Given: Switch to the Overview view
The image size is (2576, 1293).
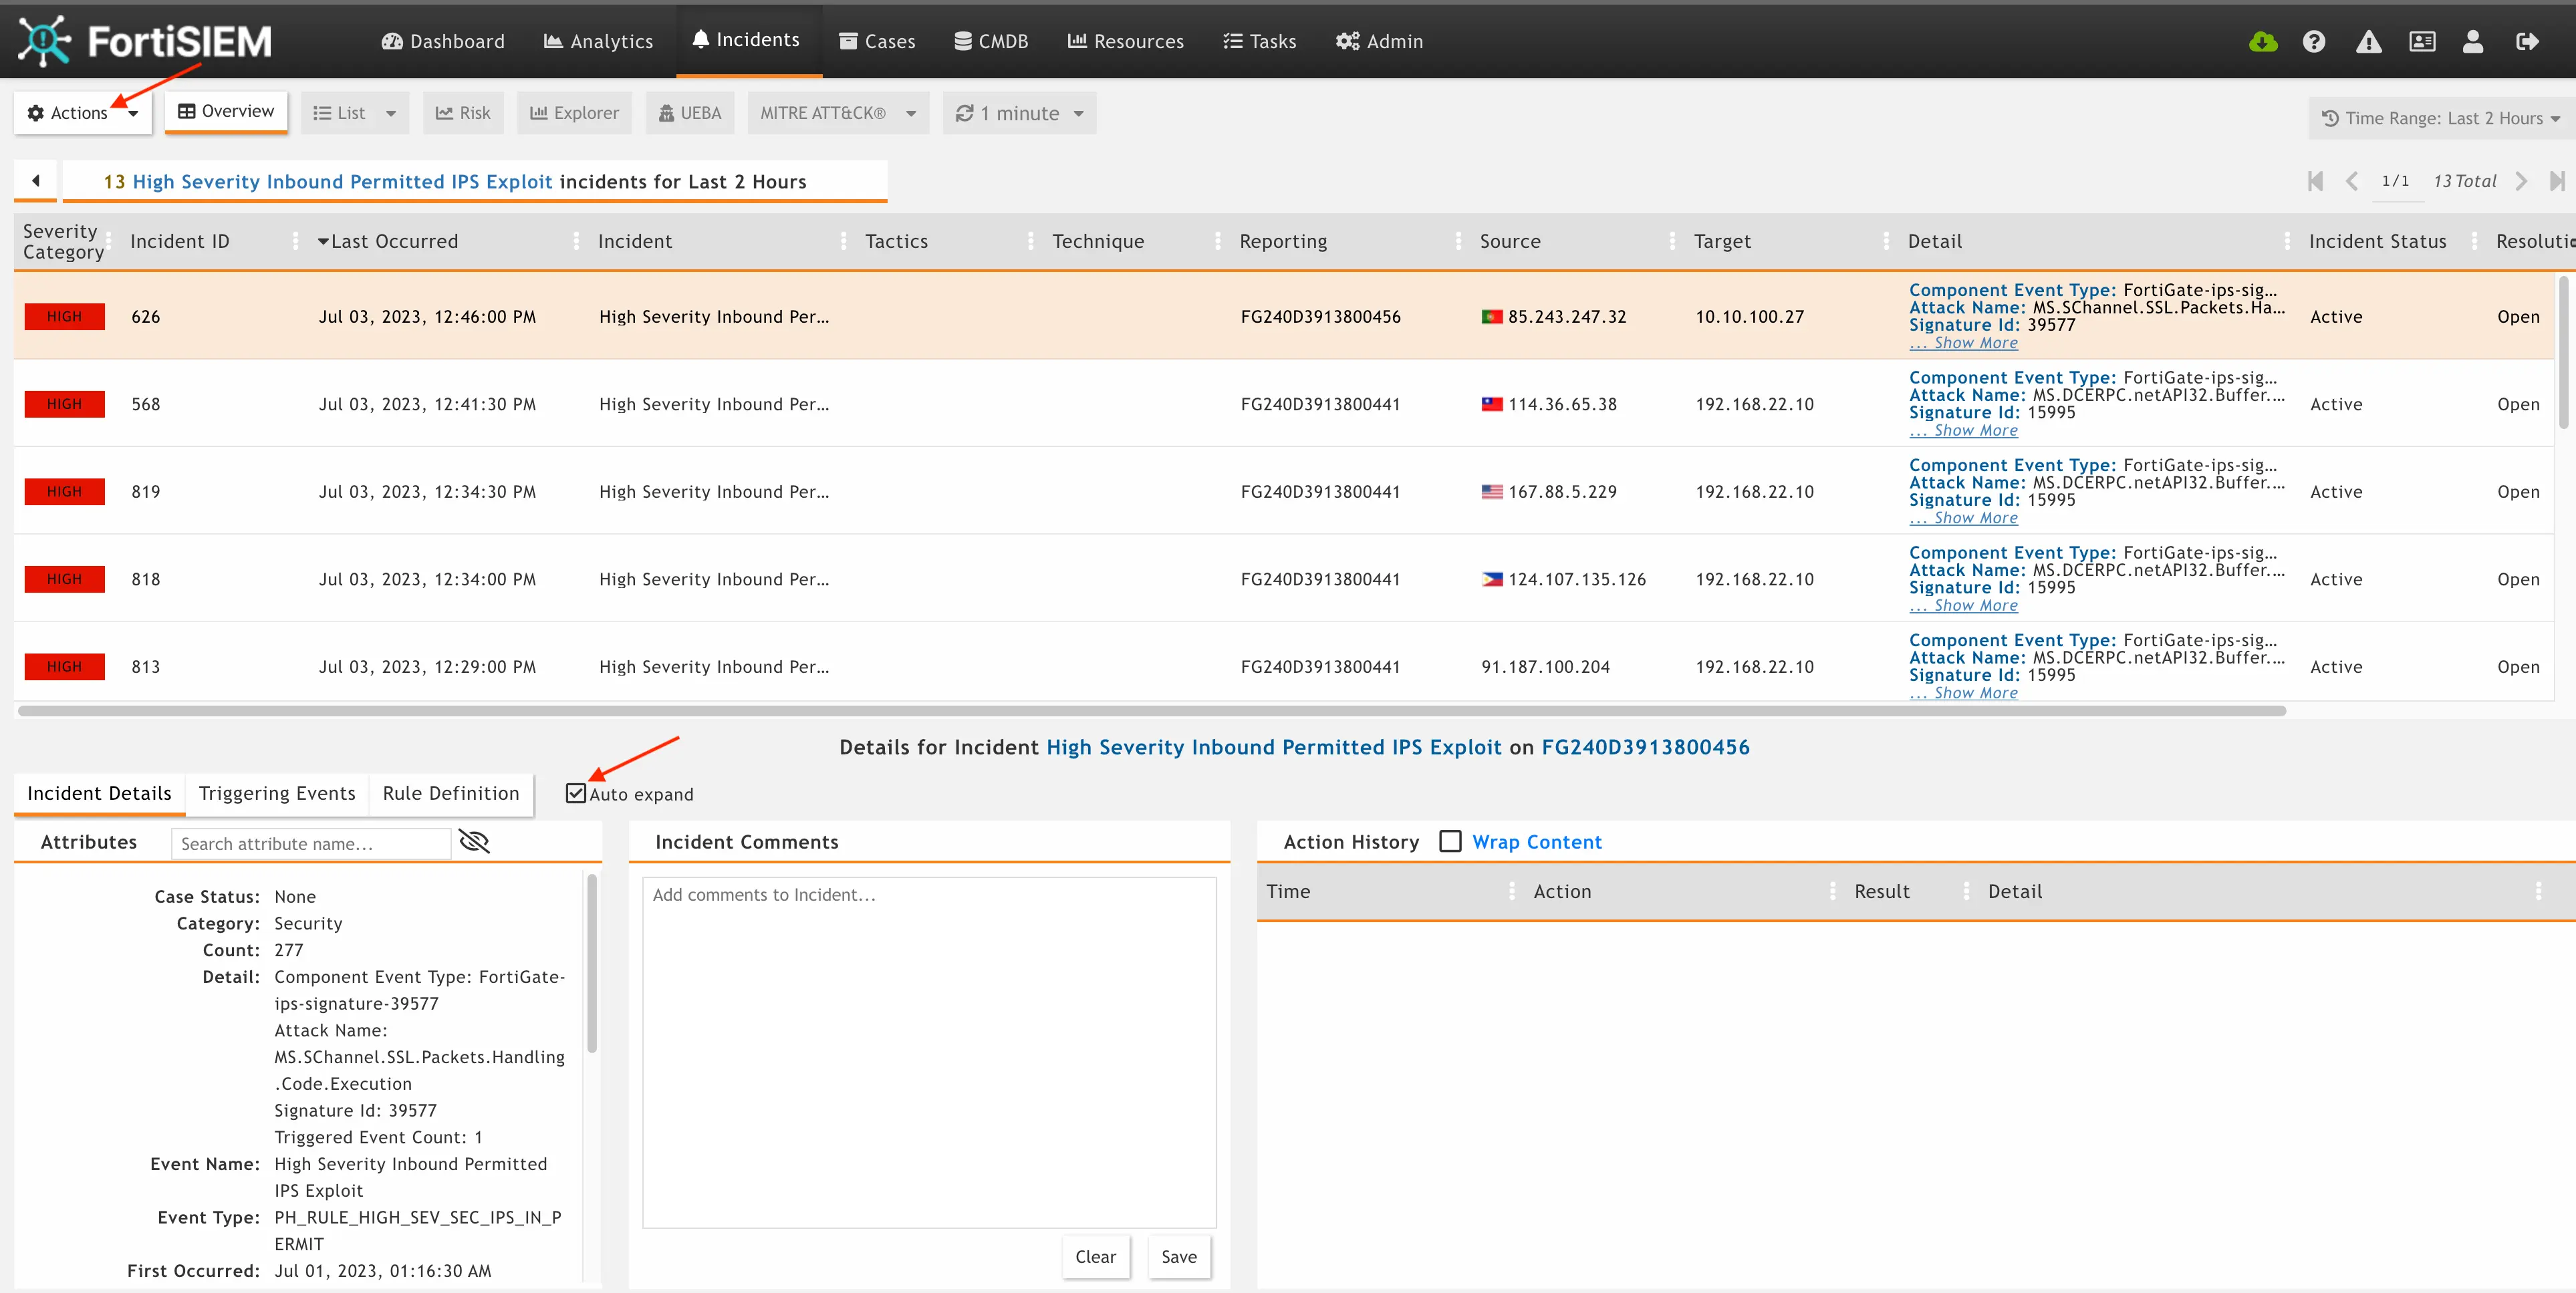Looking at the screenshot, I should point(226,111).
